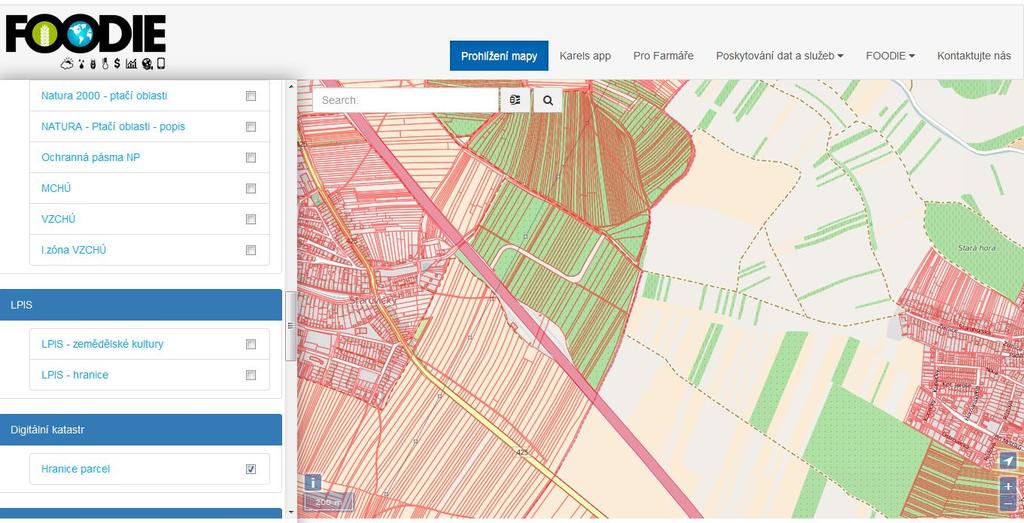The width and height of the screenshot is (1024, 523).
Task: Enable Natura 2000 - ptačí oblasti checkbox
Action: click(251, 96)
